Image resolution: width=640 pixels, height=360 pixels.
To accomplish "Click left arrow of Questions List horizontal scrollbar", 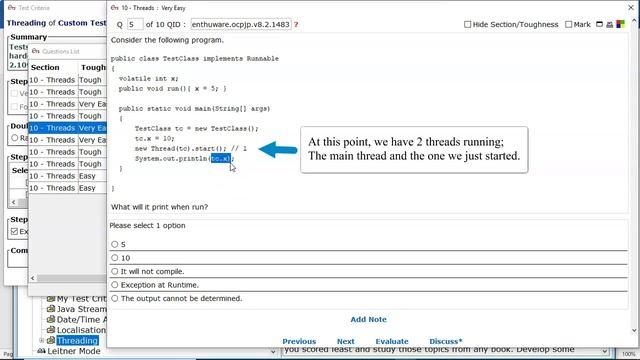I will [33, 278].
